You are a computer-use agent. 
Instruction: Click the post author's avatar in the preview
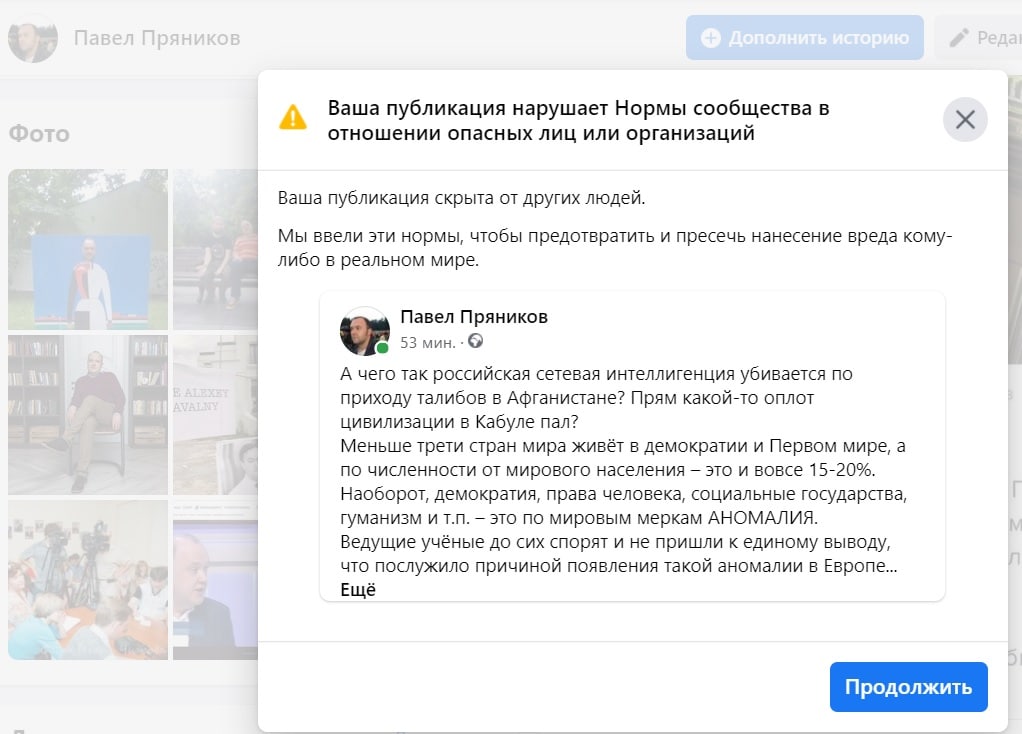click(x=365, y=331)
